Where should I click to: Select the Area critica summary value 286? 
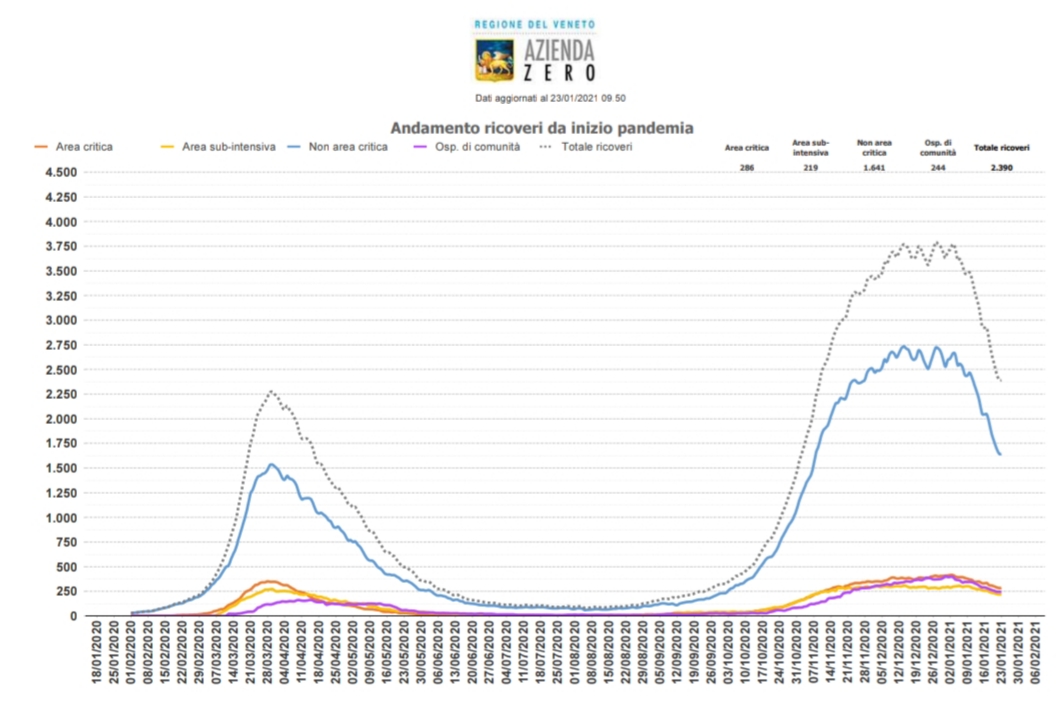747,168
